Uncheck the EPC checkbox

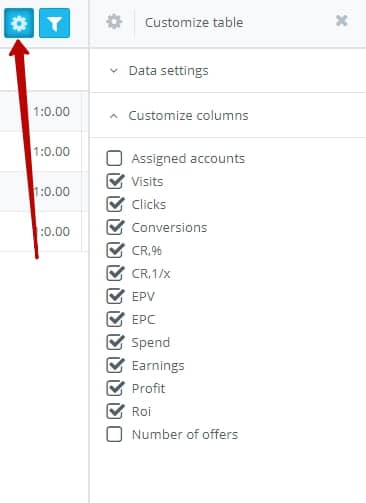(x=115, y=319)
